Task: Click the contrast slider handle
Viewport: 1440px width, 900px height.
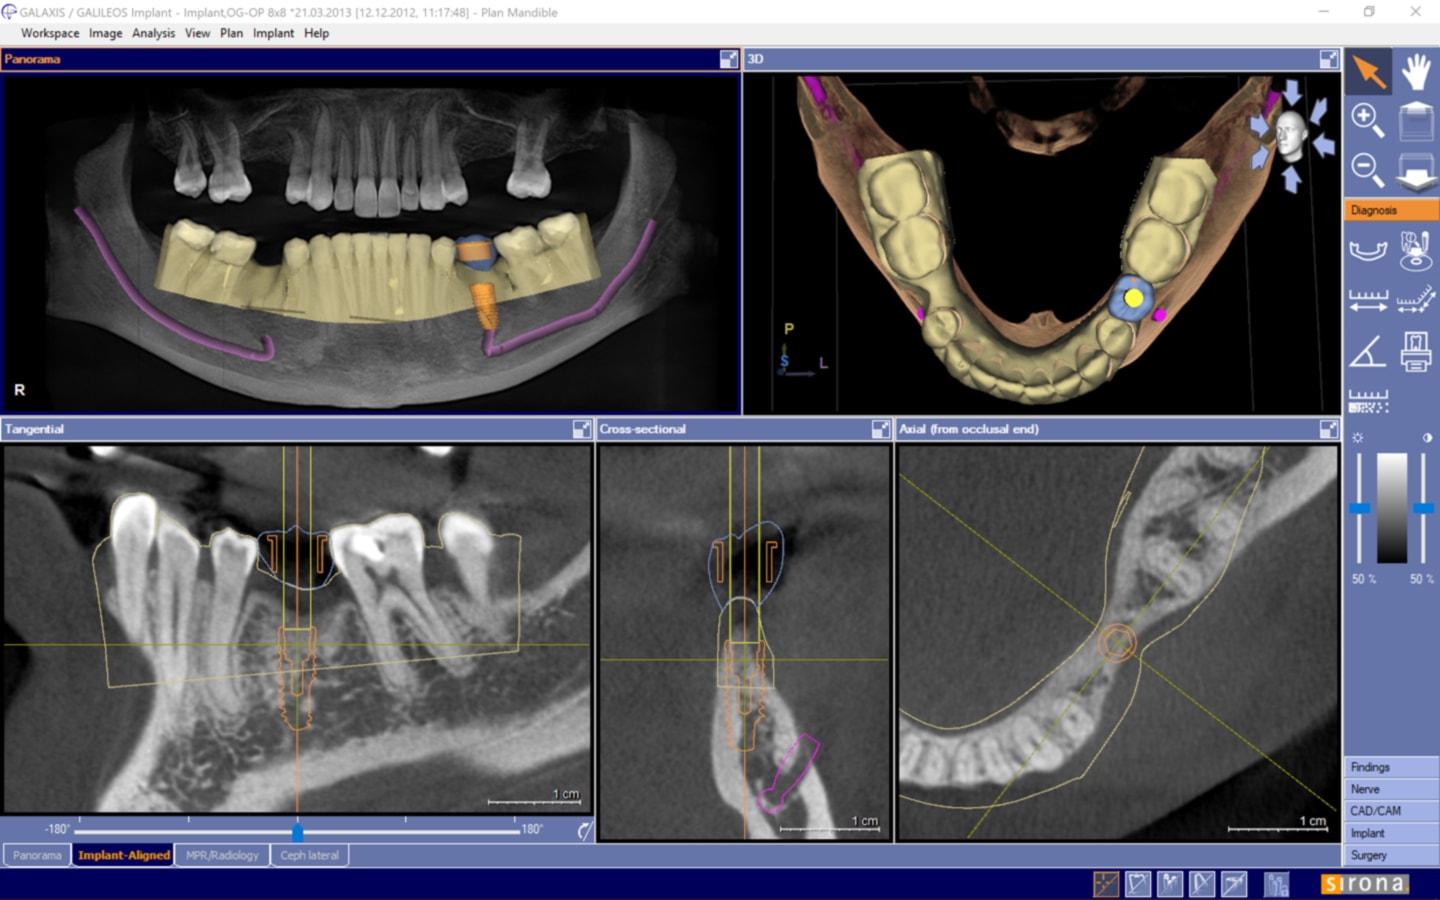Action: pyautogui.click(x=1424, y=509)
